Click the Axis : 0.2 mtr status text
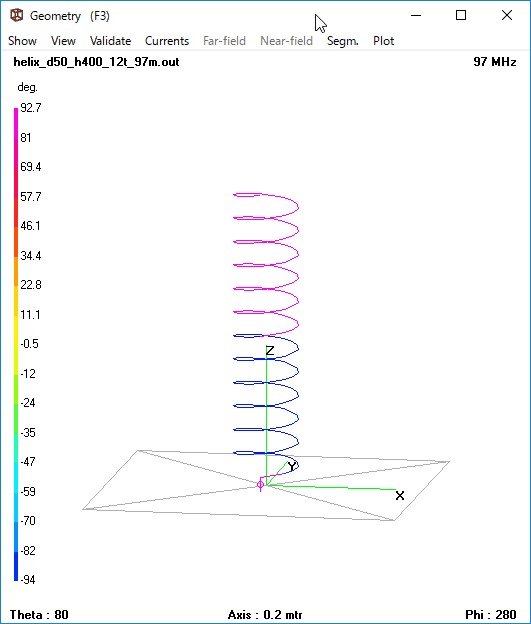This screenshot has height=624, width=531. (265, 614)
